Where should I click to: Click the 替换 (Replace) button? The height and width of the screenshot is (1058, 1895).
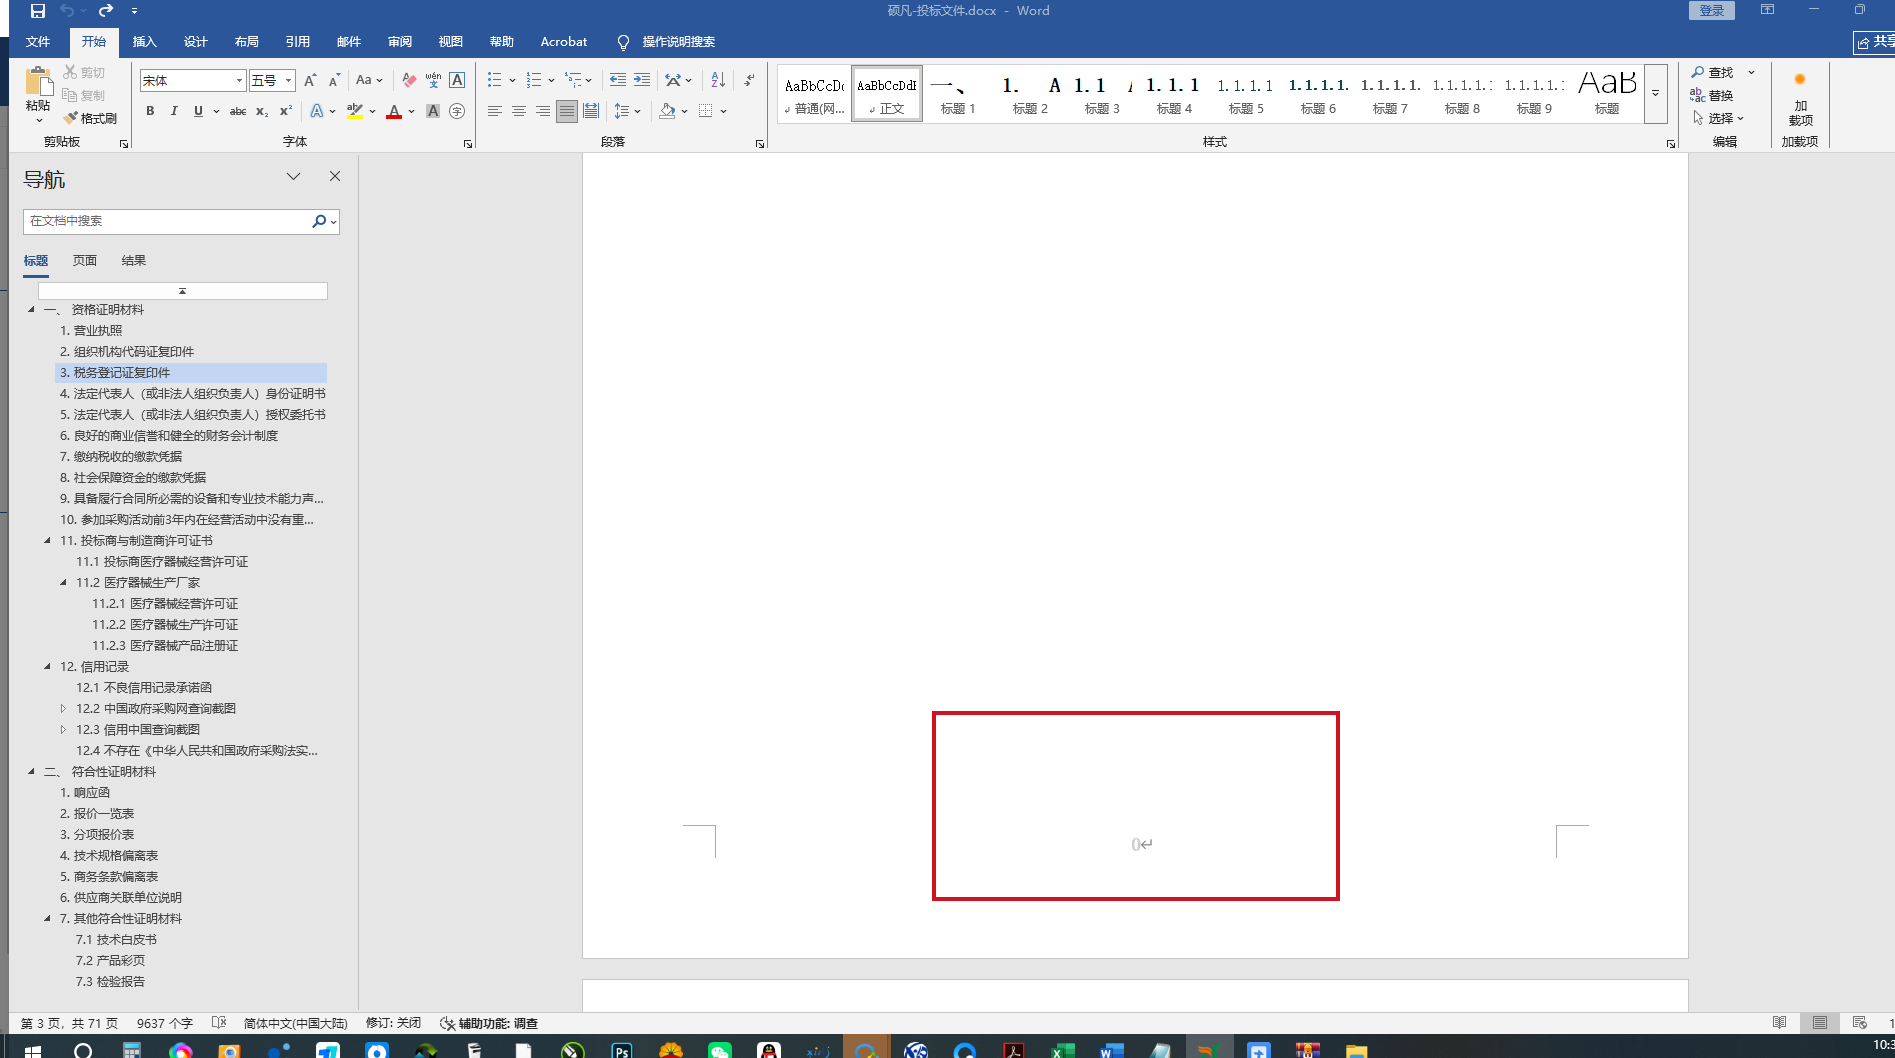[1712, 95]
